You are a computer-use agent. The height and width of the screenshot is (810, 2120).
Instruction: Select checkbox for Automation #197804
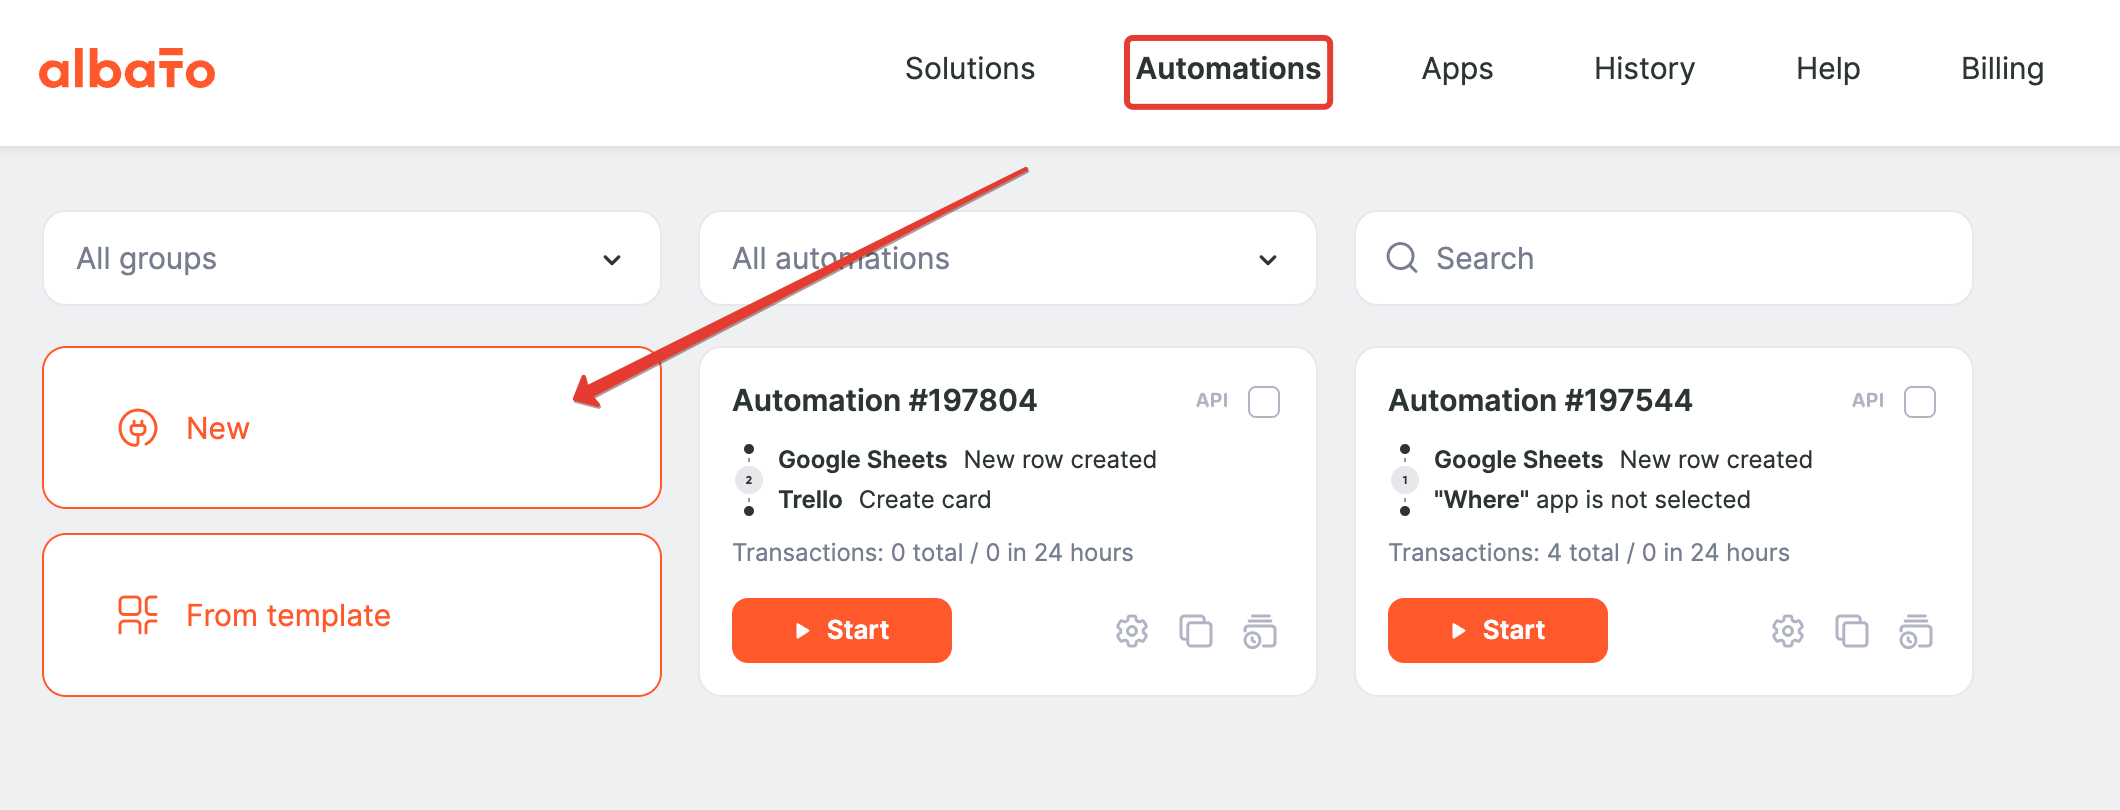1264,402
